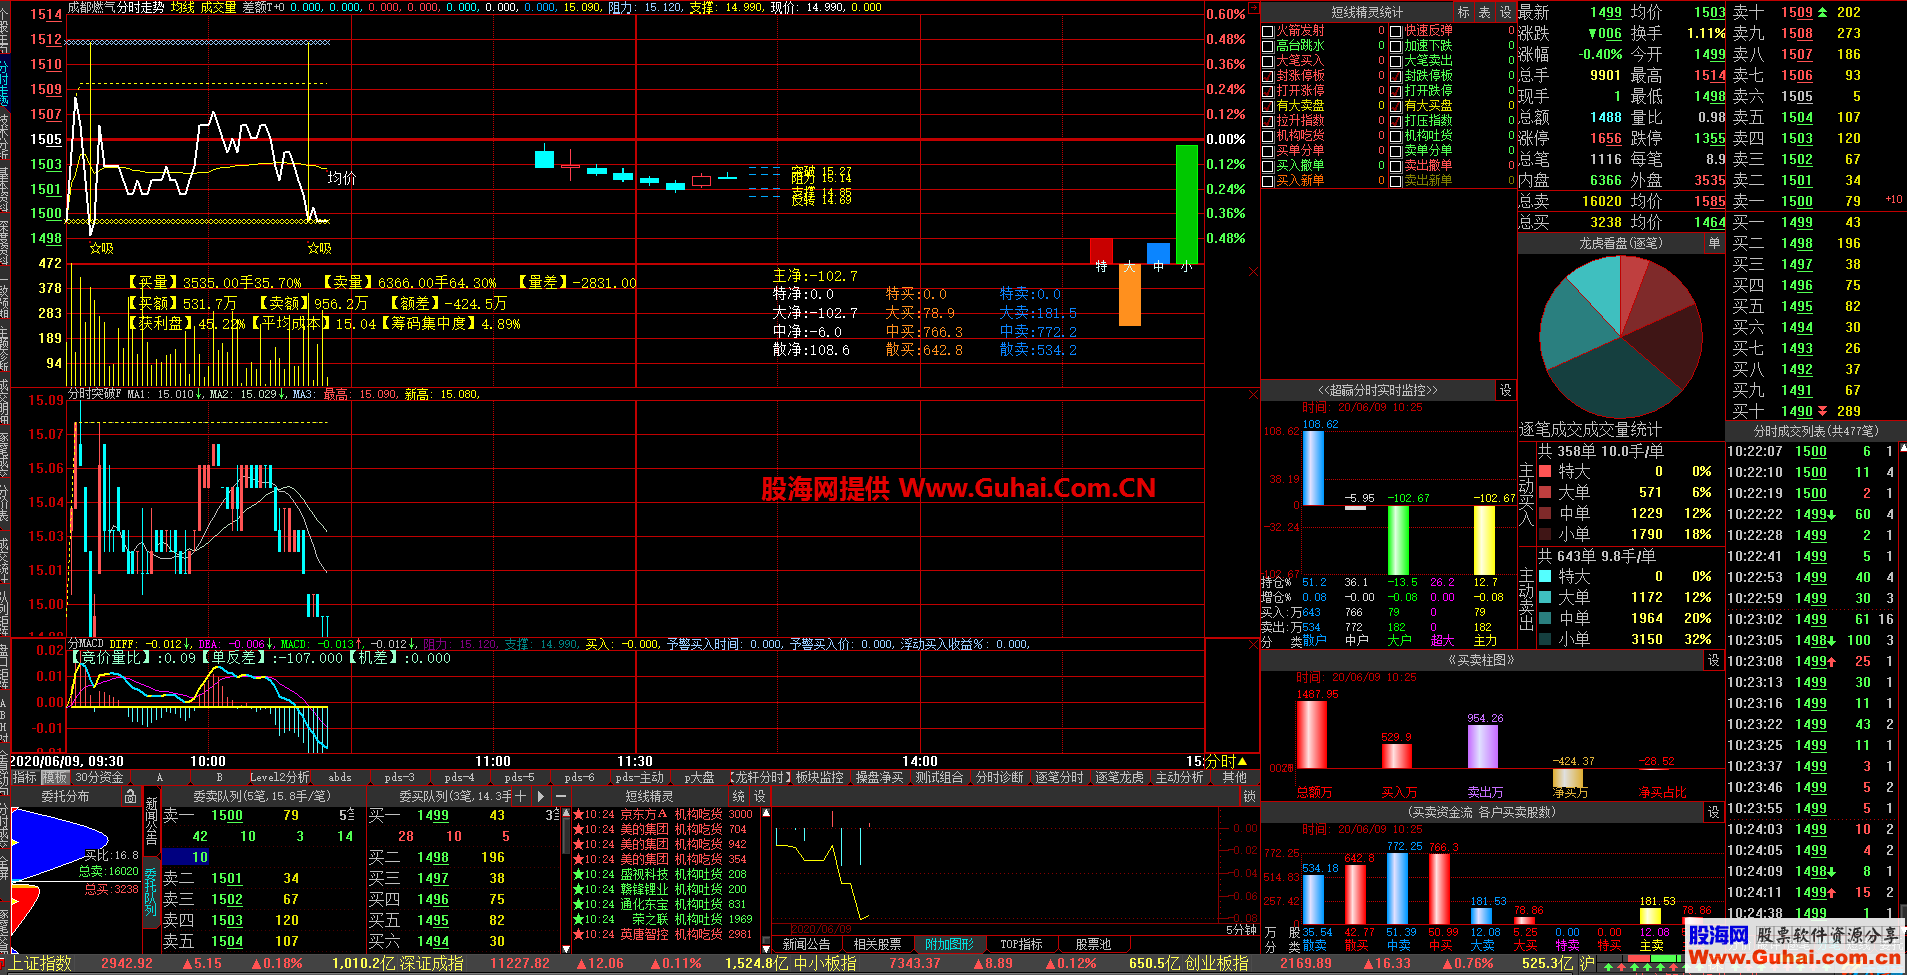1907x975 pixels.
Task: Click 其他 tab at tab row end
Action: pyautogui.click(x=1235, y=777)
